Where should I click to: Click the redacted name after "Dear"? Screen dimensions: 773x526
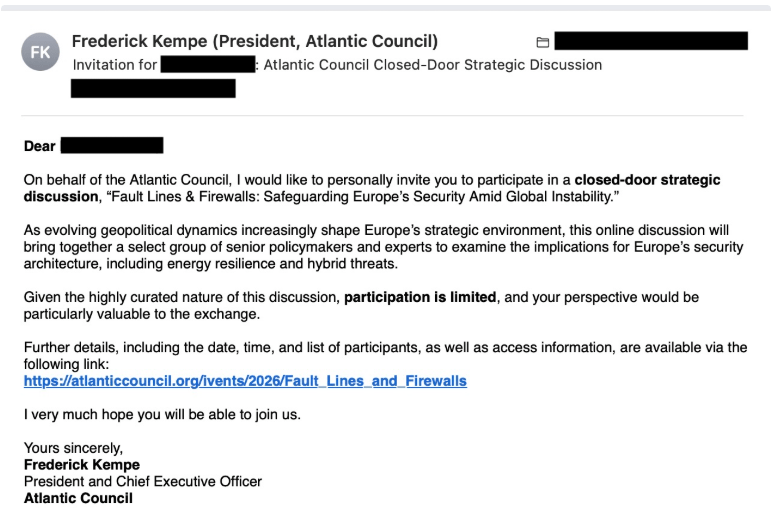[x=111, y=146]
